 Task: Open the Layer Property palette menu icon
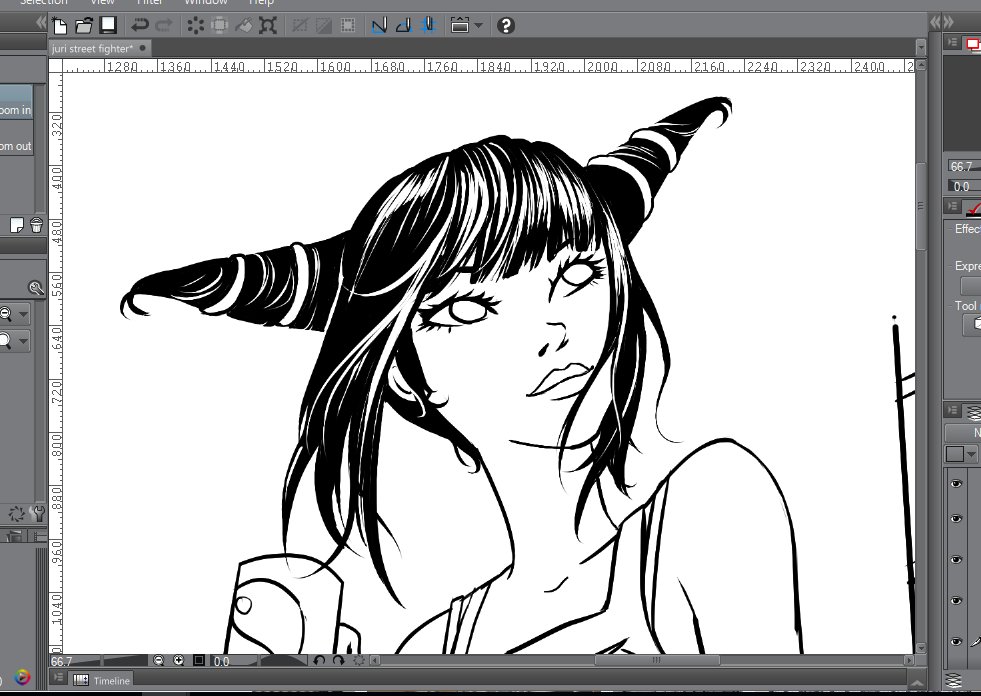pos(953,206)
